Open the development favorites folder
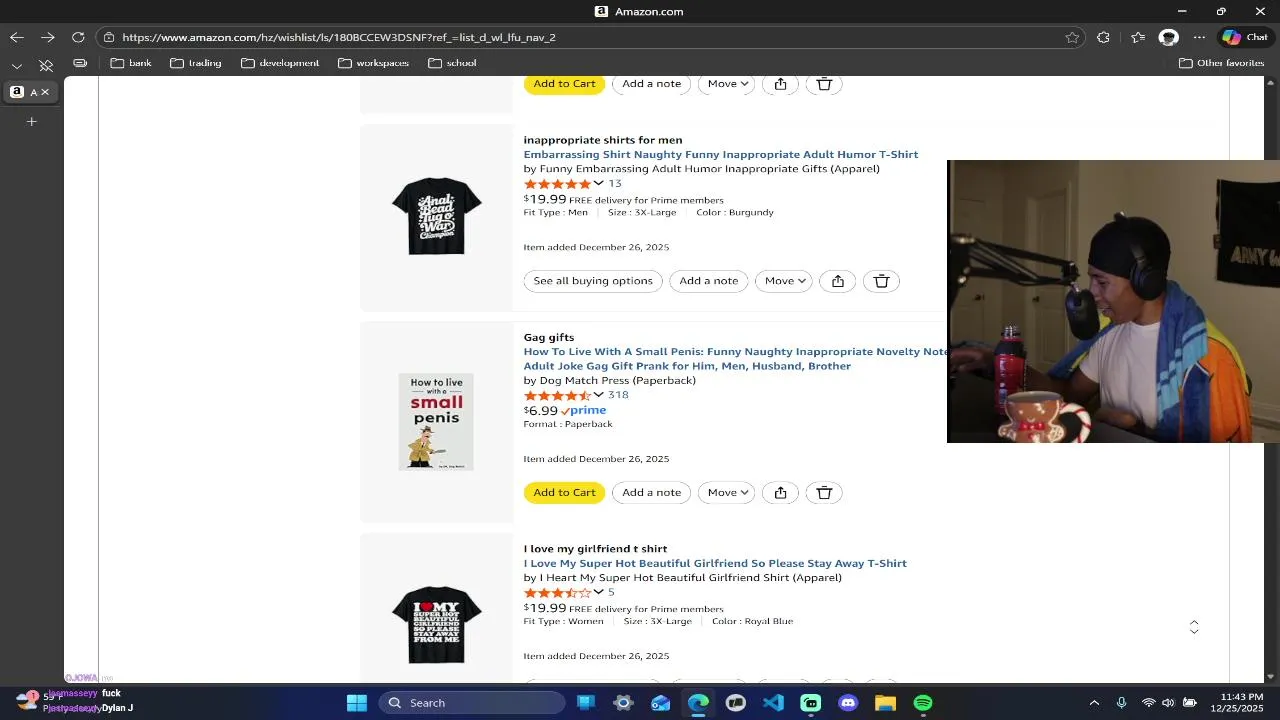Image resolution: width=1280 pixels, height=720 pixels. 279,63
